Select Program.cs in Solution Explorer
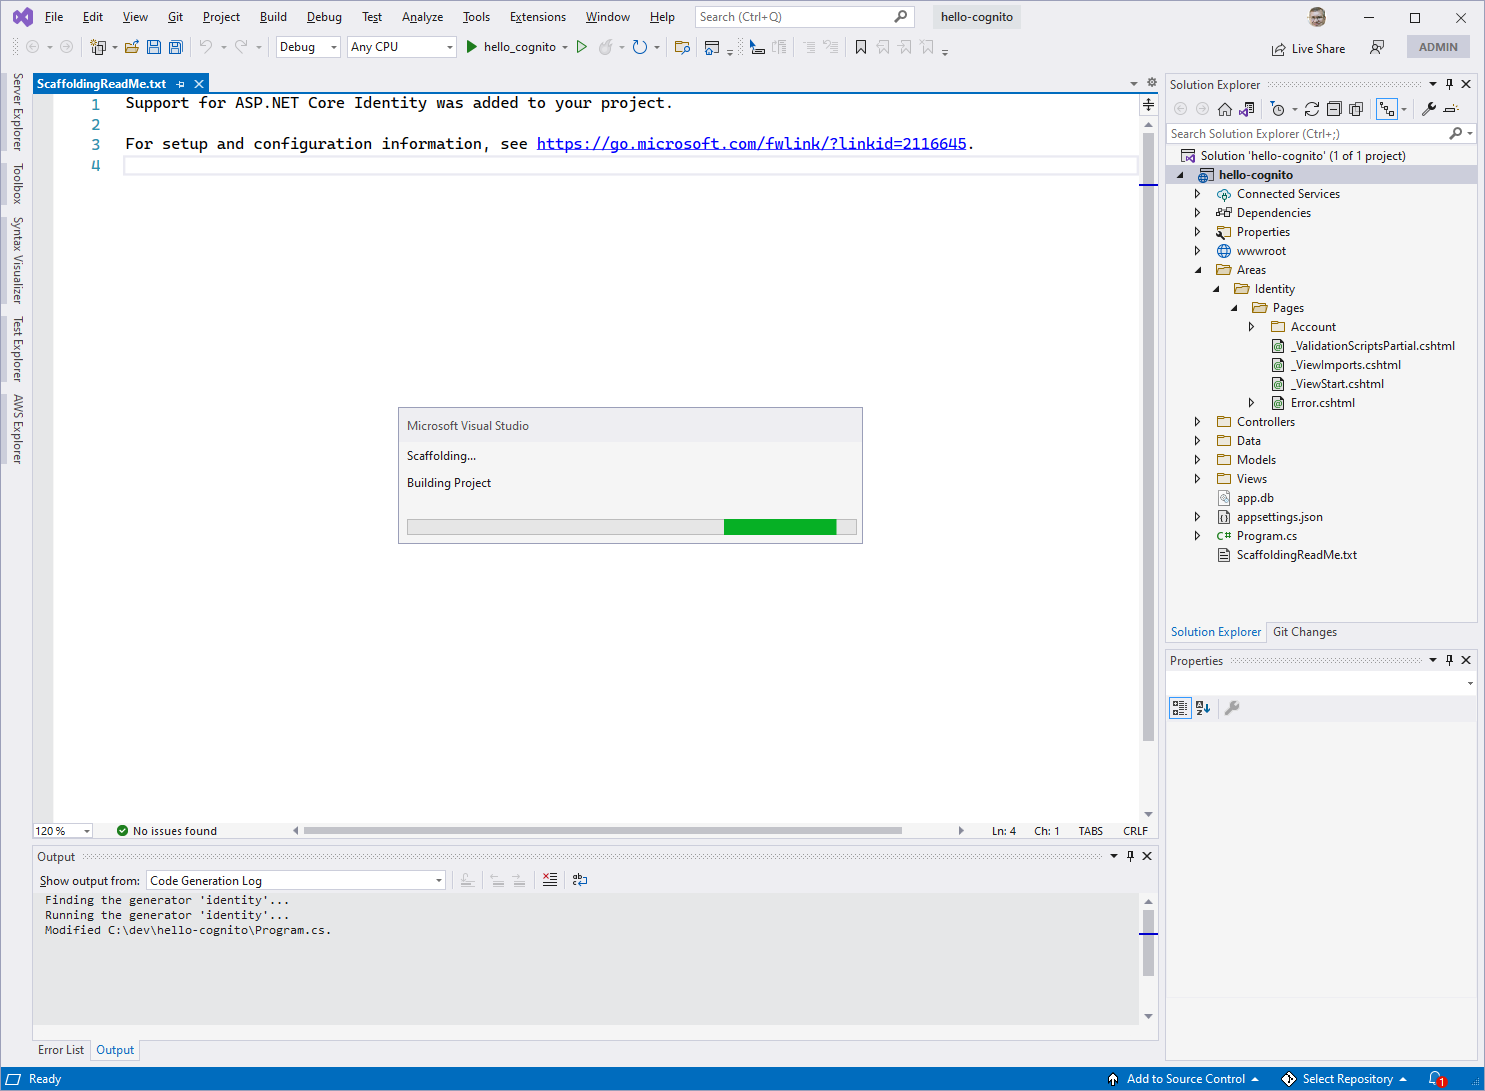 (1266, 536)
